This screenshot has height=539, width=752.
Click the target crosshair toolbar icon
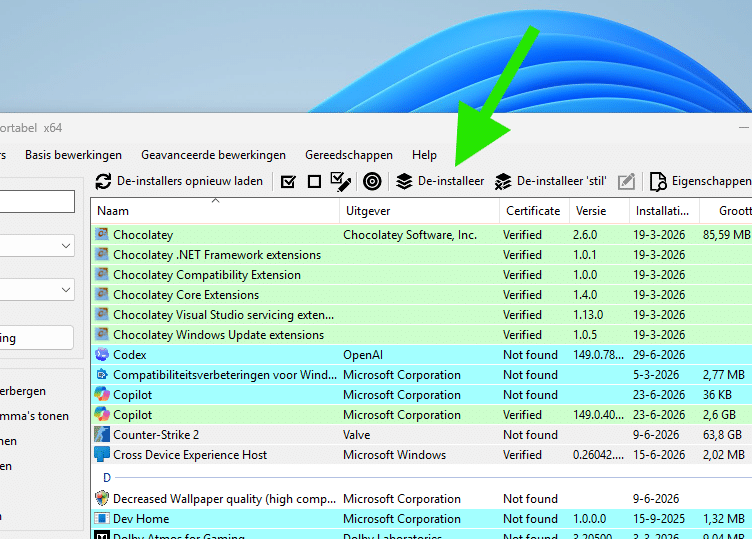(372, 181)
